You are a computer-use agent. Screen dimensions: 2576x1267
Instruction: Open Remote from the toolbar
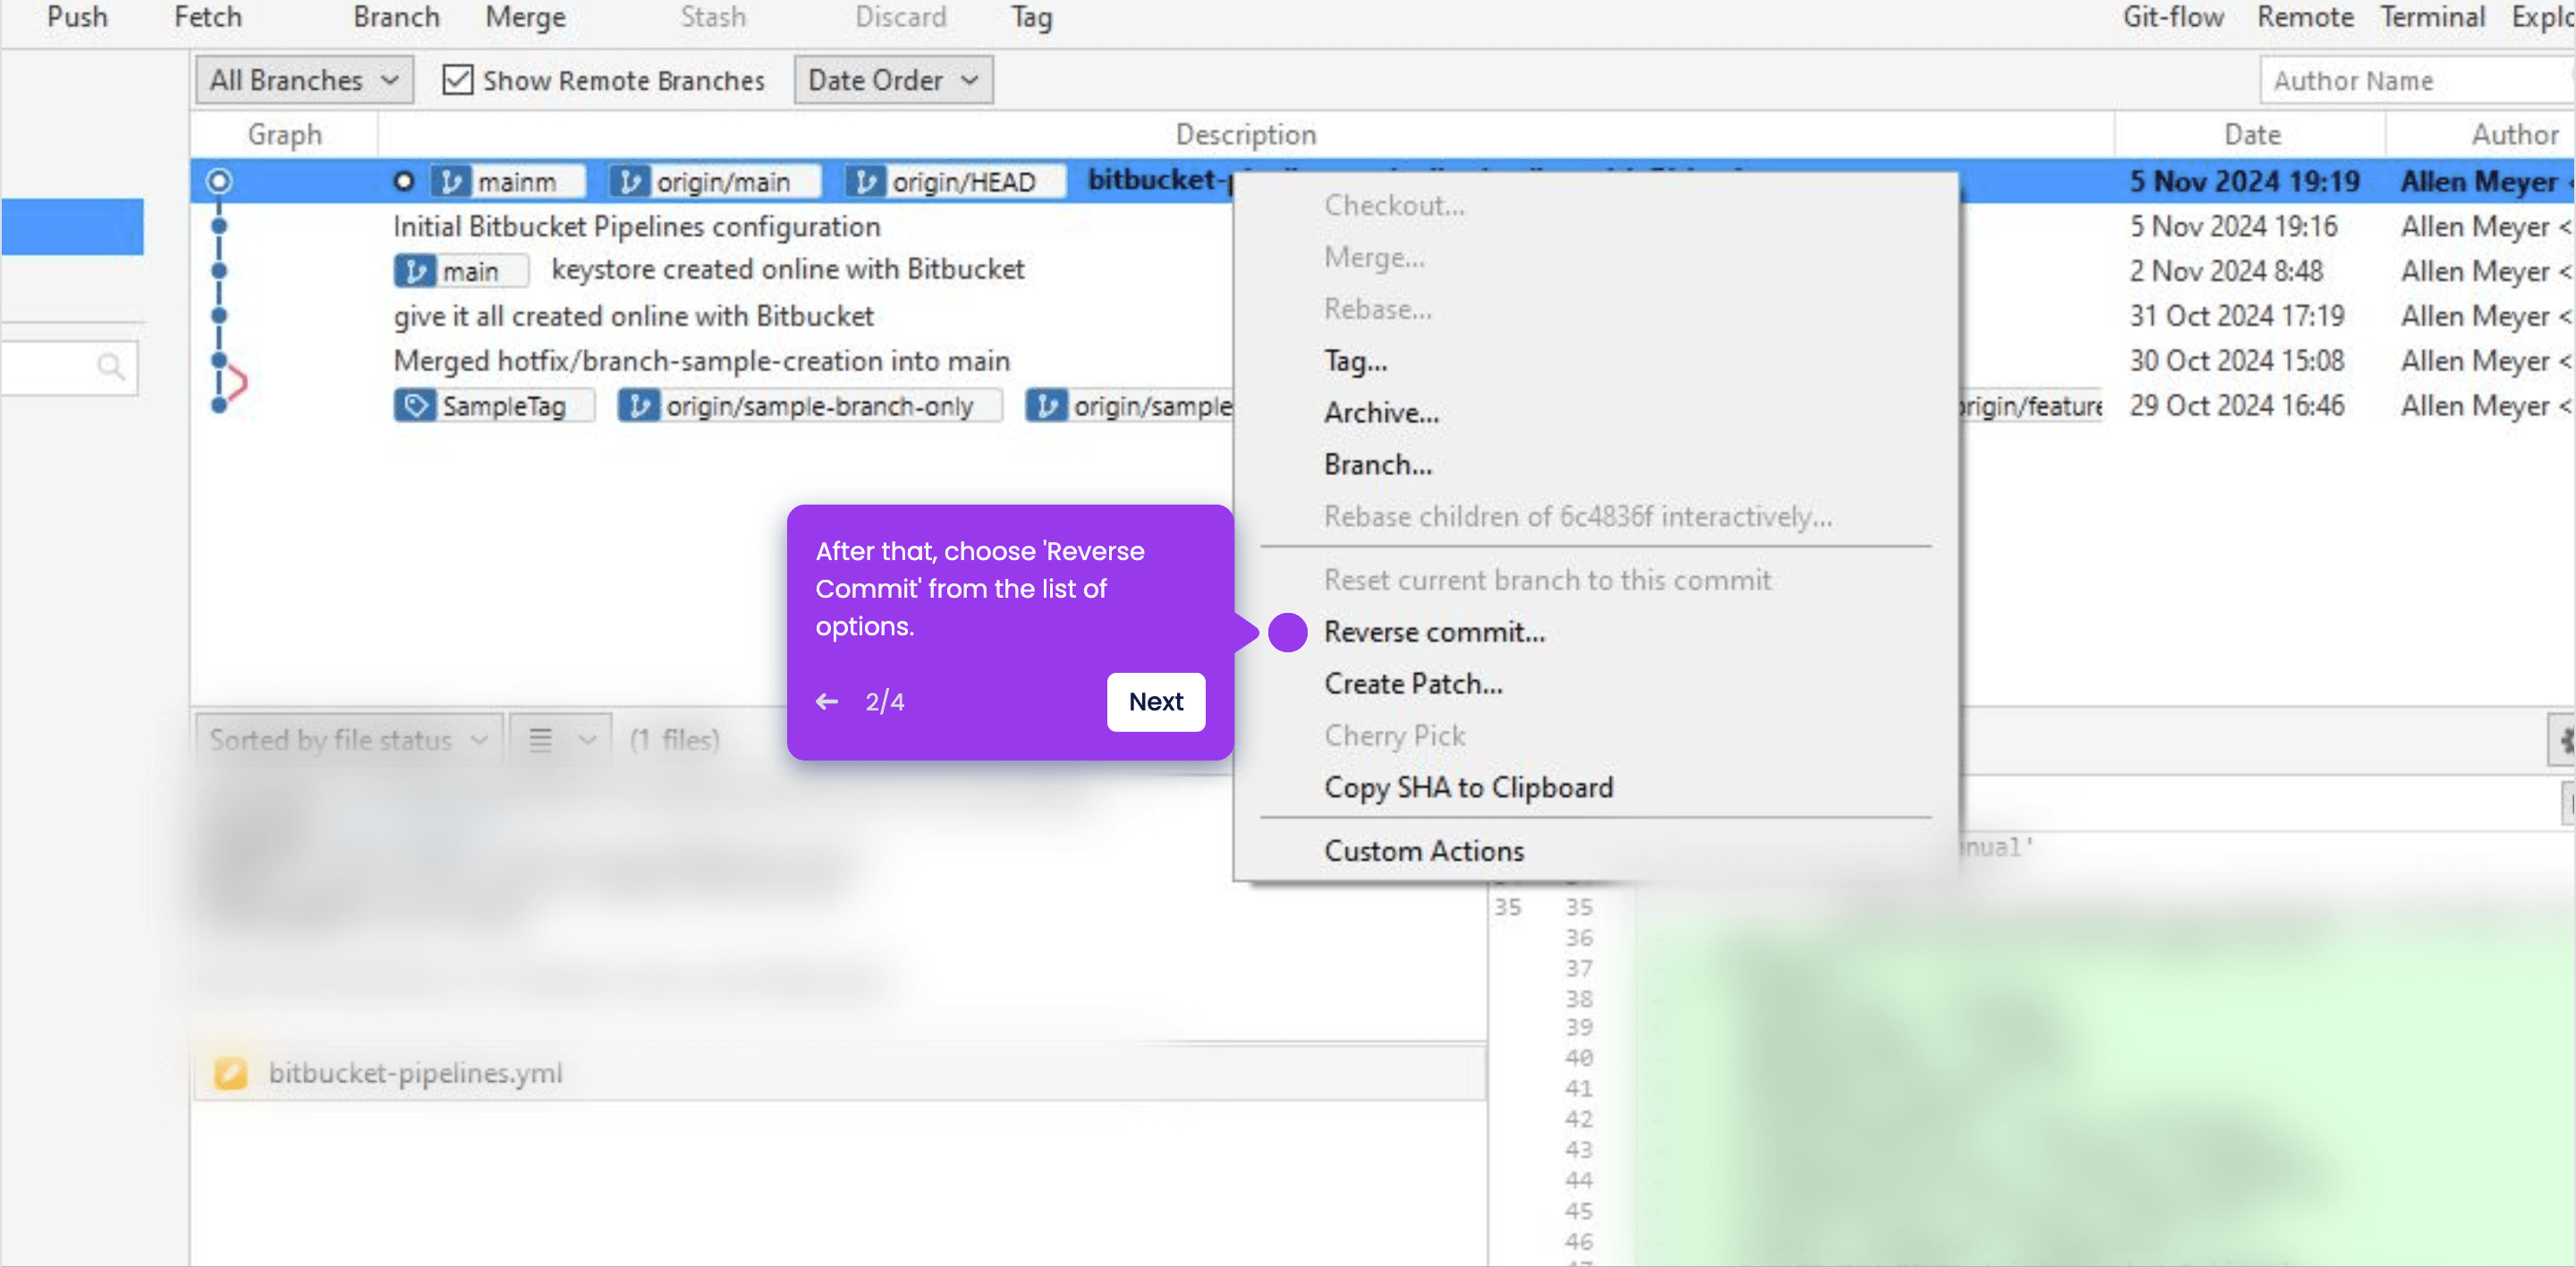pos(2305,17)
